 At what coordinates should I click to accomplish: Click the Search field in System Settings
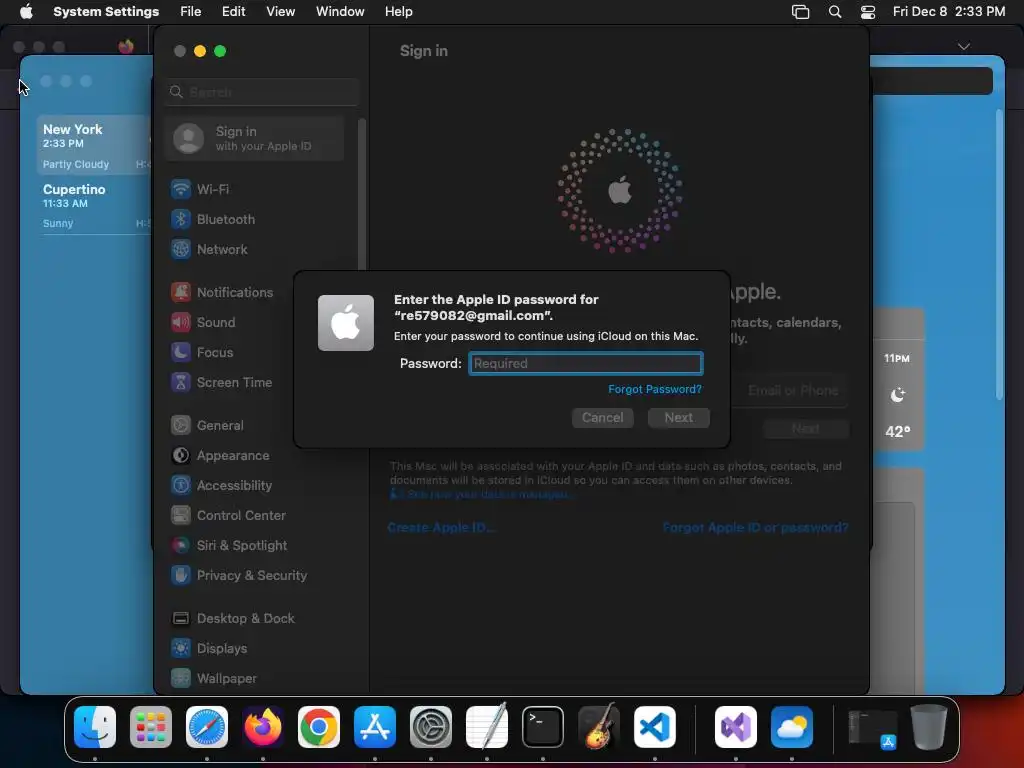[x=263, y=92]
